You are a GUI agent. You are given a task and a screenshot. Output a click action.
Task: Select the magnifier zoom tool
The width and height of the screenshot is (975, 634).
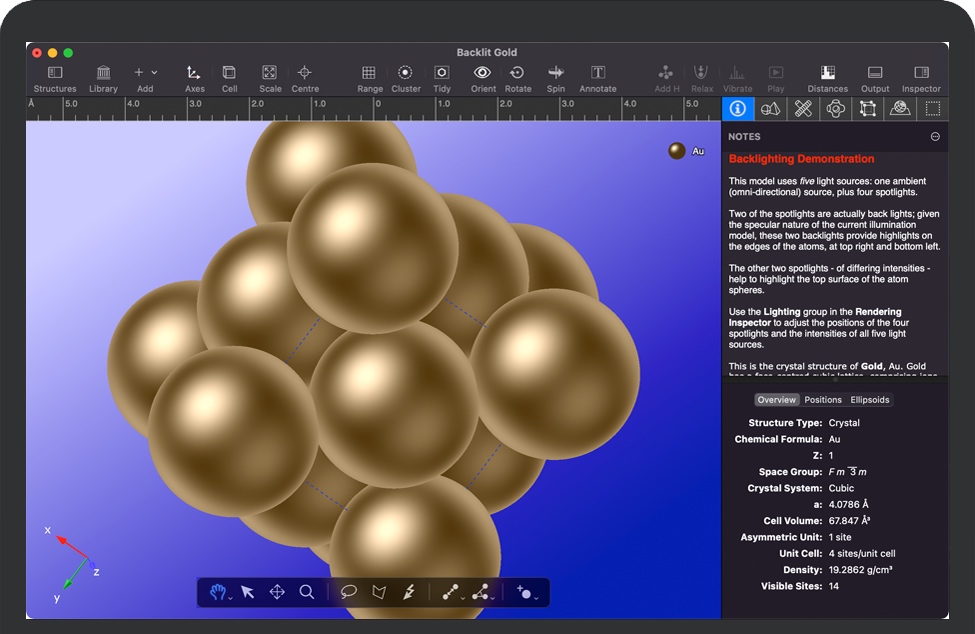[307, 592]
